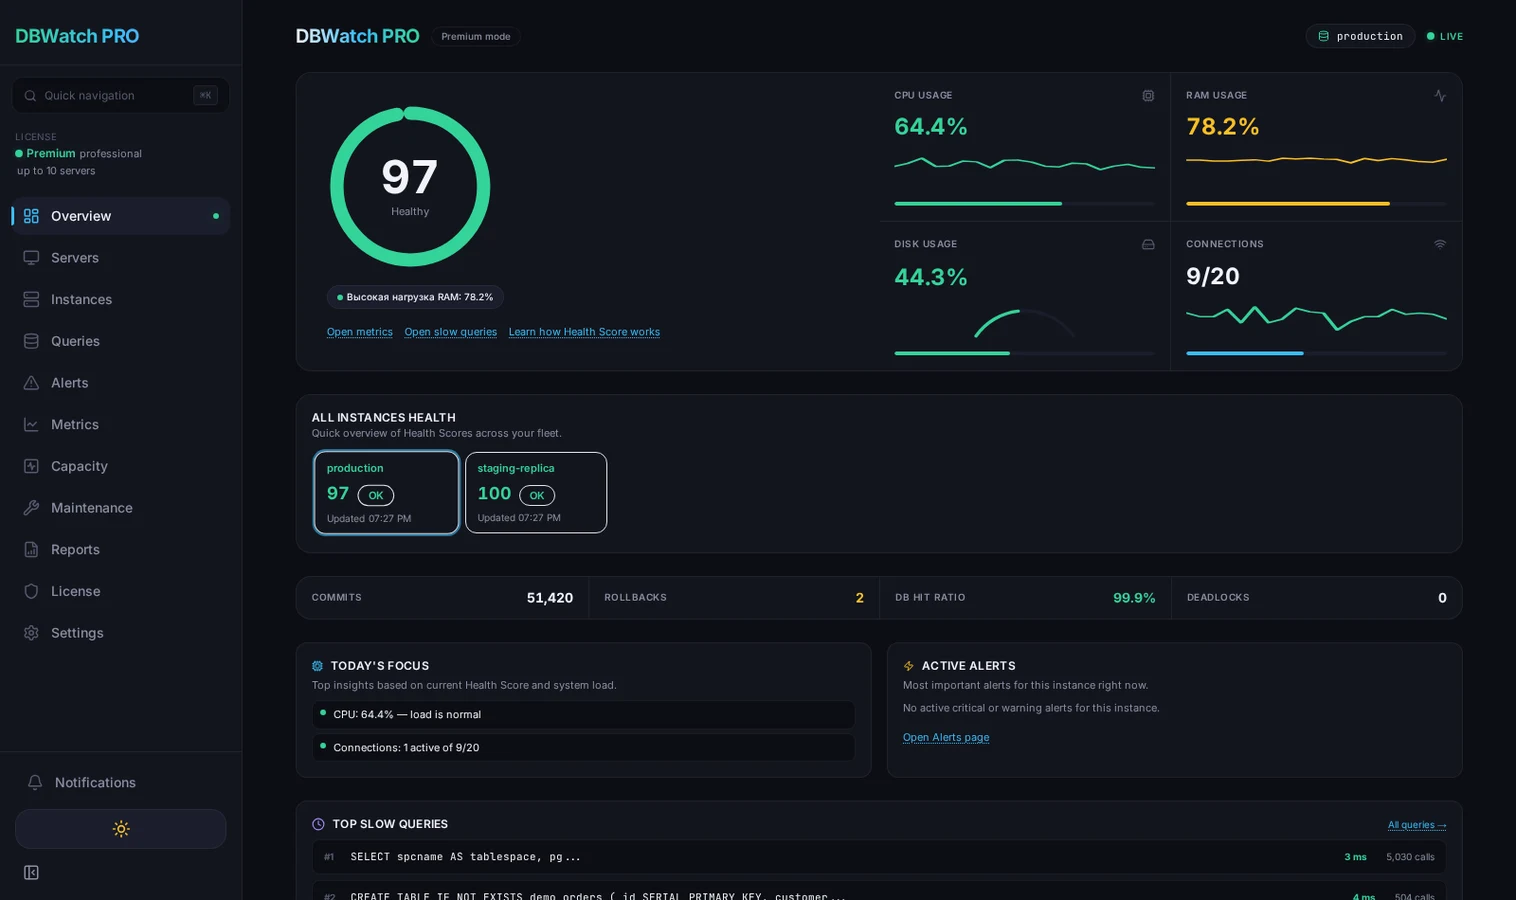The image size is (1516, 900).
Task: Click the Quick navigation search field
Action: pyautogui.click(x=120, y=95)
